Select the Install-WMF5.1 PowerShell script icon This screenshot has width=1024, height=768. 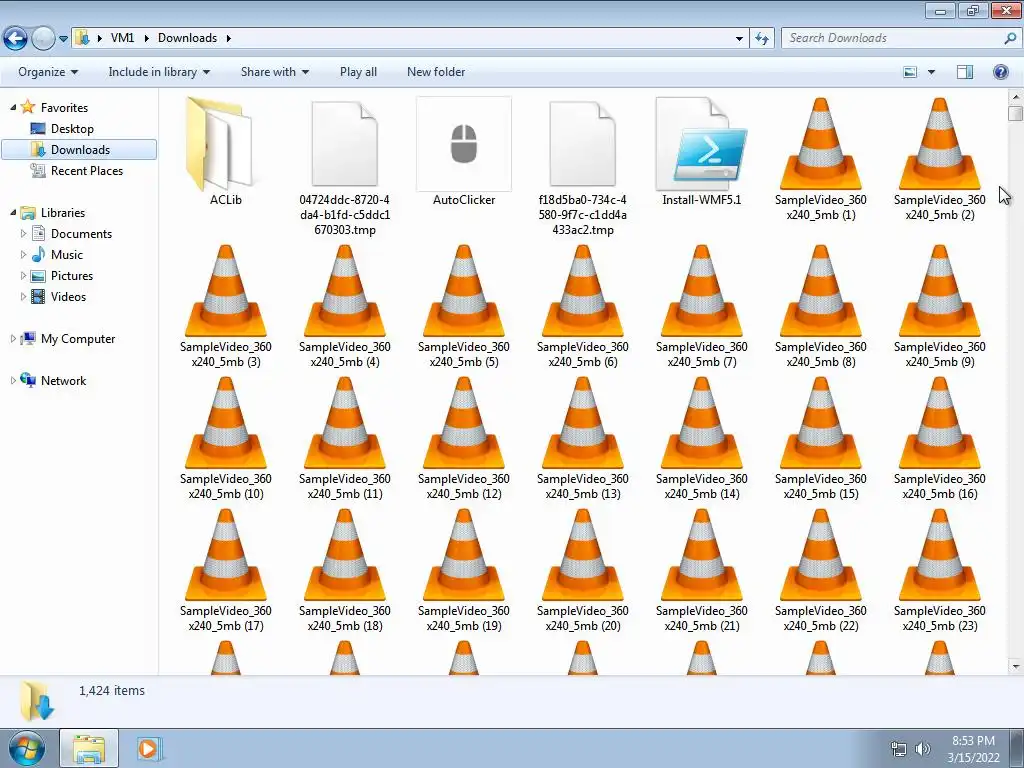click(701, 144)
